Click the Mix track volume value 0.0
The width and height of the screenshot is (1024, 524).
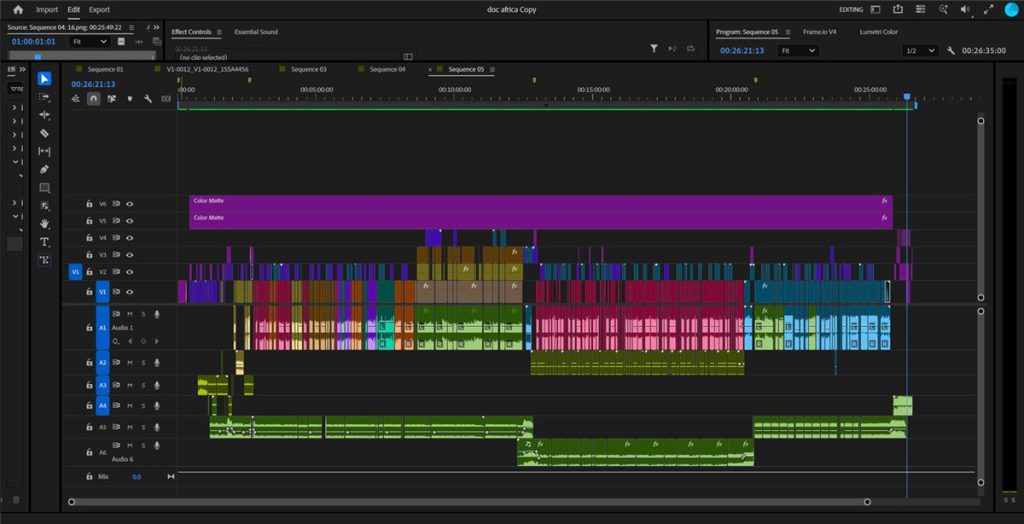pos(136,477)
